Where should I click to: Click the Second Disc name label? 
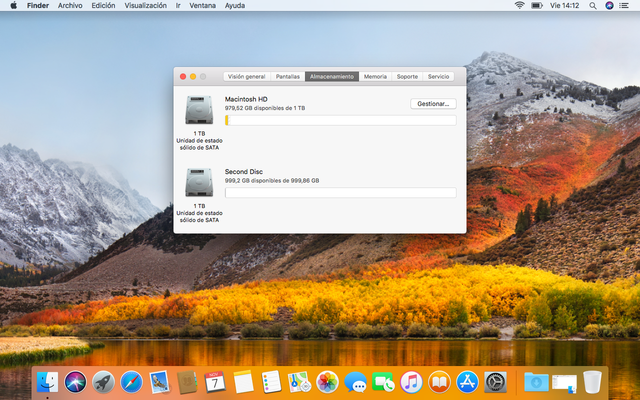tap(244, 172)
